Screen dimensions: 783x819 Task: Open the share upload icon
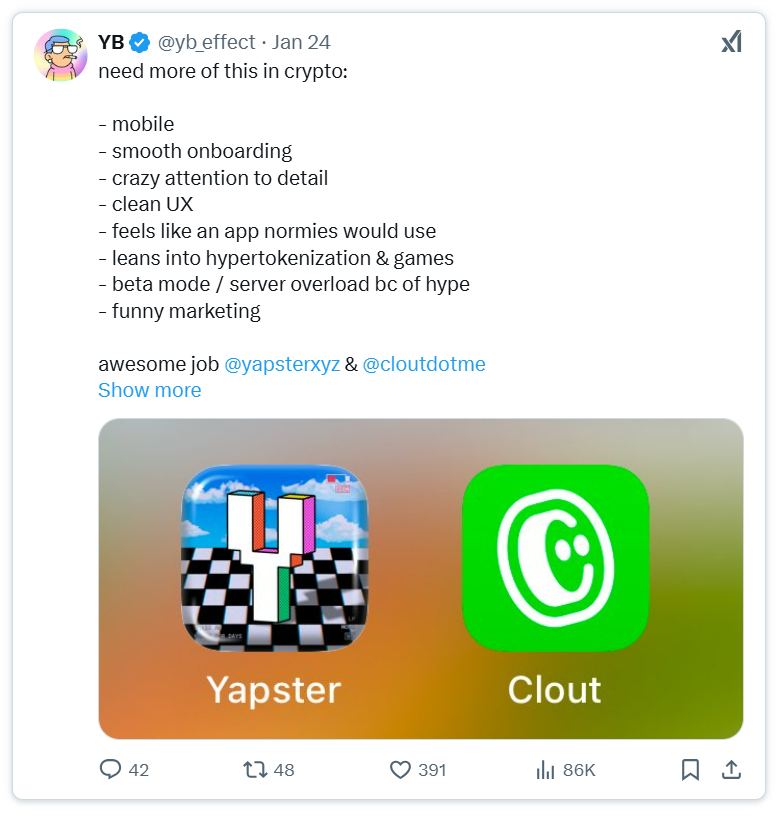click(x=731, y=769)
